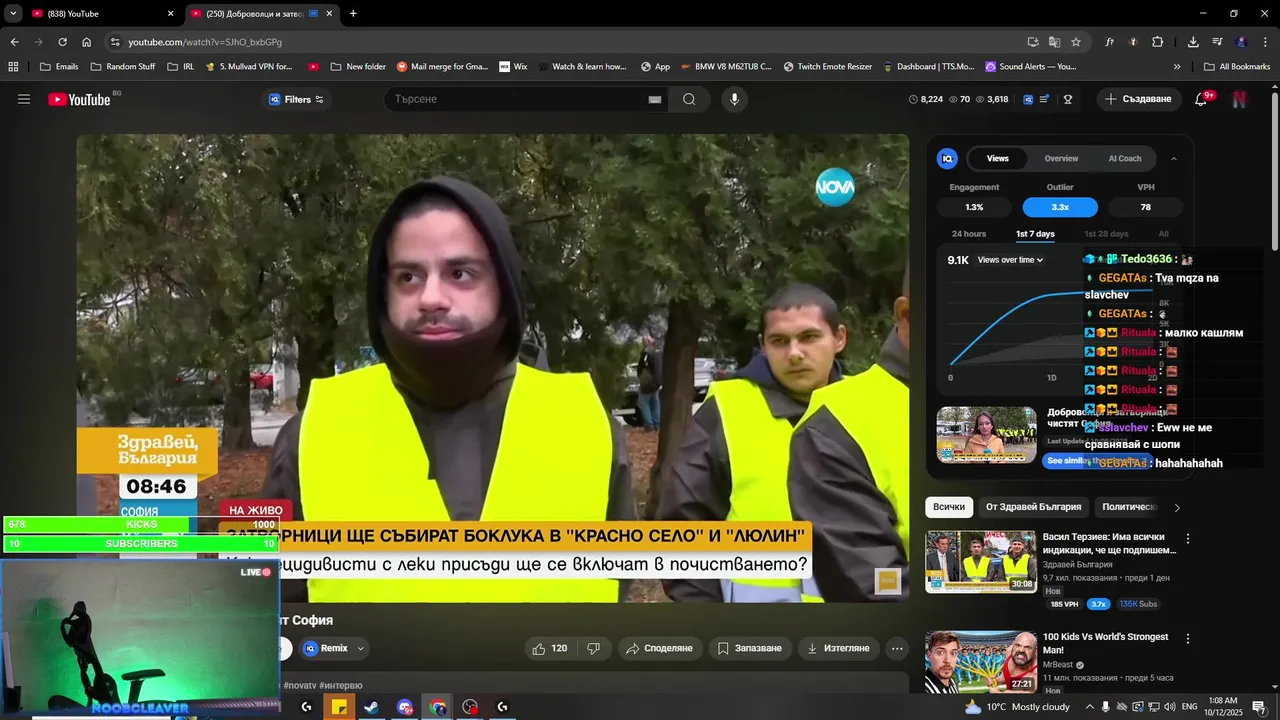This screenshot has width=1280, height=720.
Task: Click the Запазване save button
Action: 749,648
